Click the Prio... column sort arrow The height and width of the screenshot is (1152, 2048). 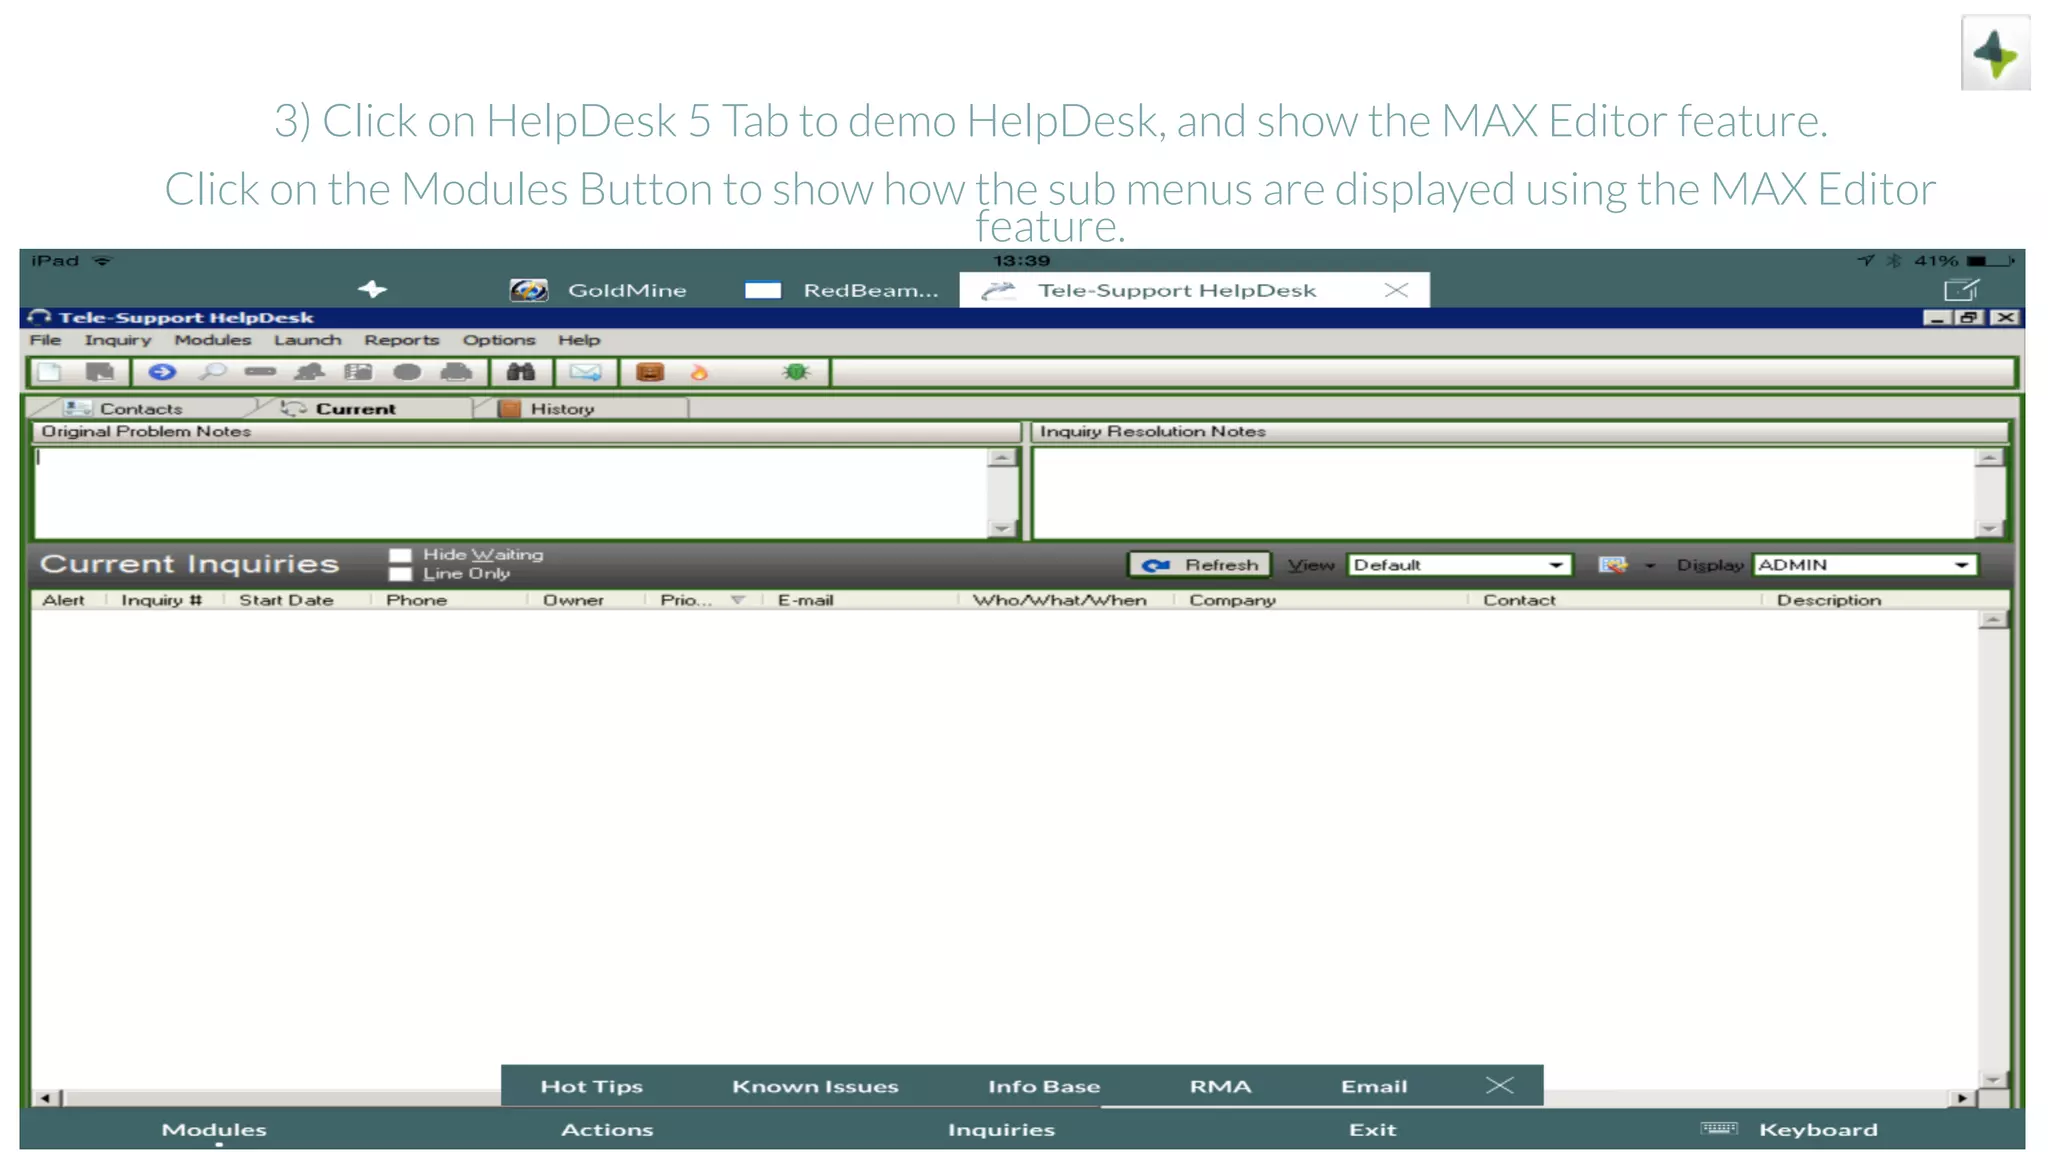coord(738,600)
